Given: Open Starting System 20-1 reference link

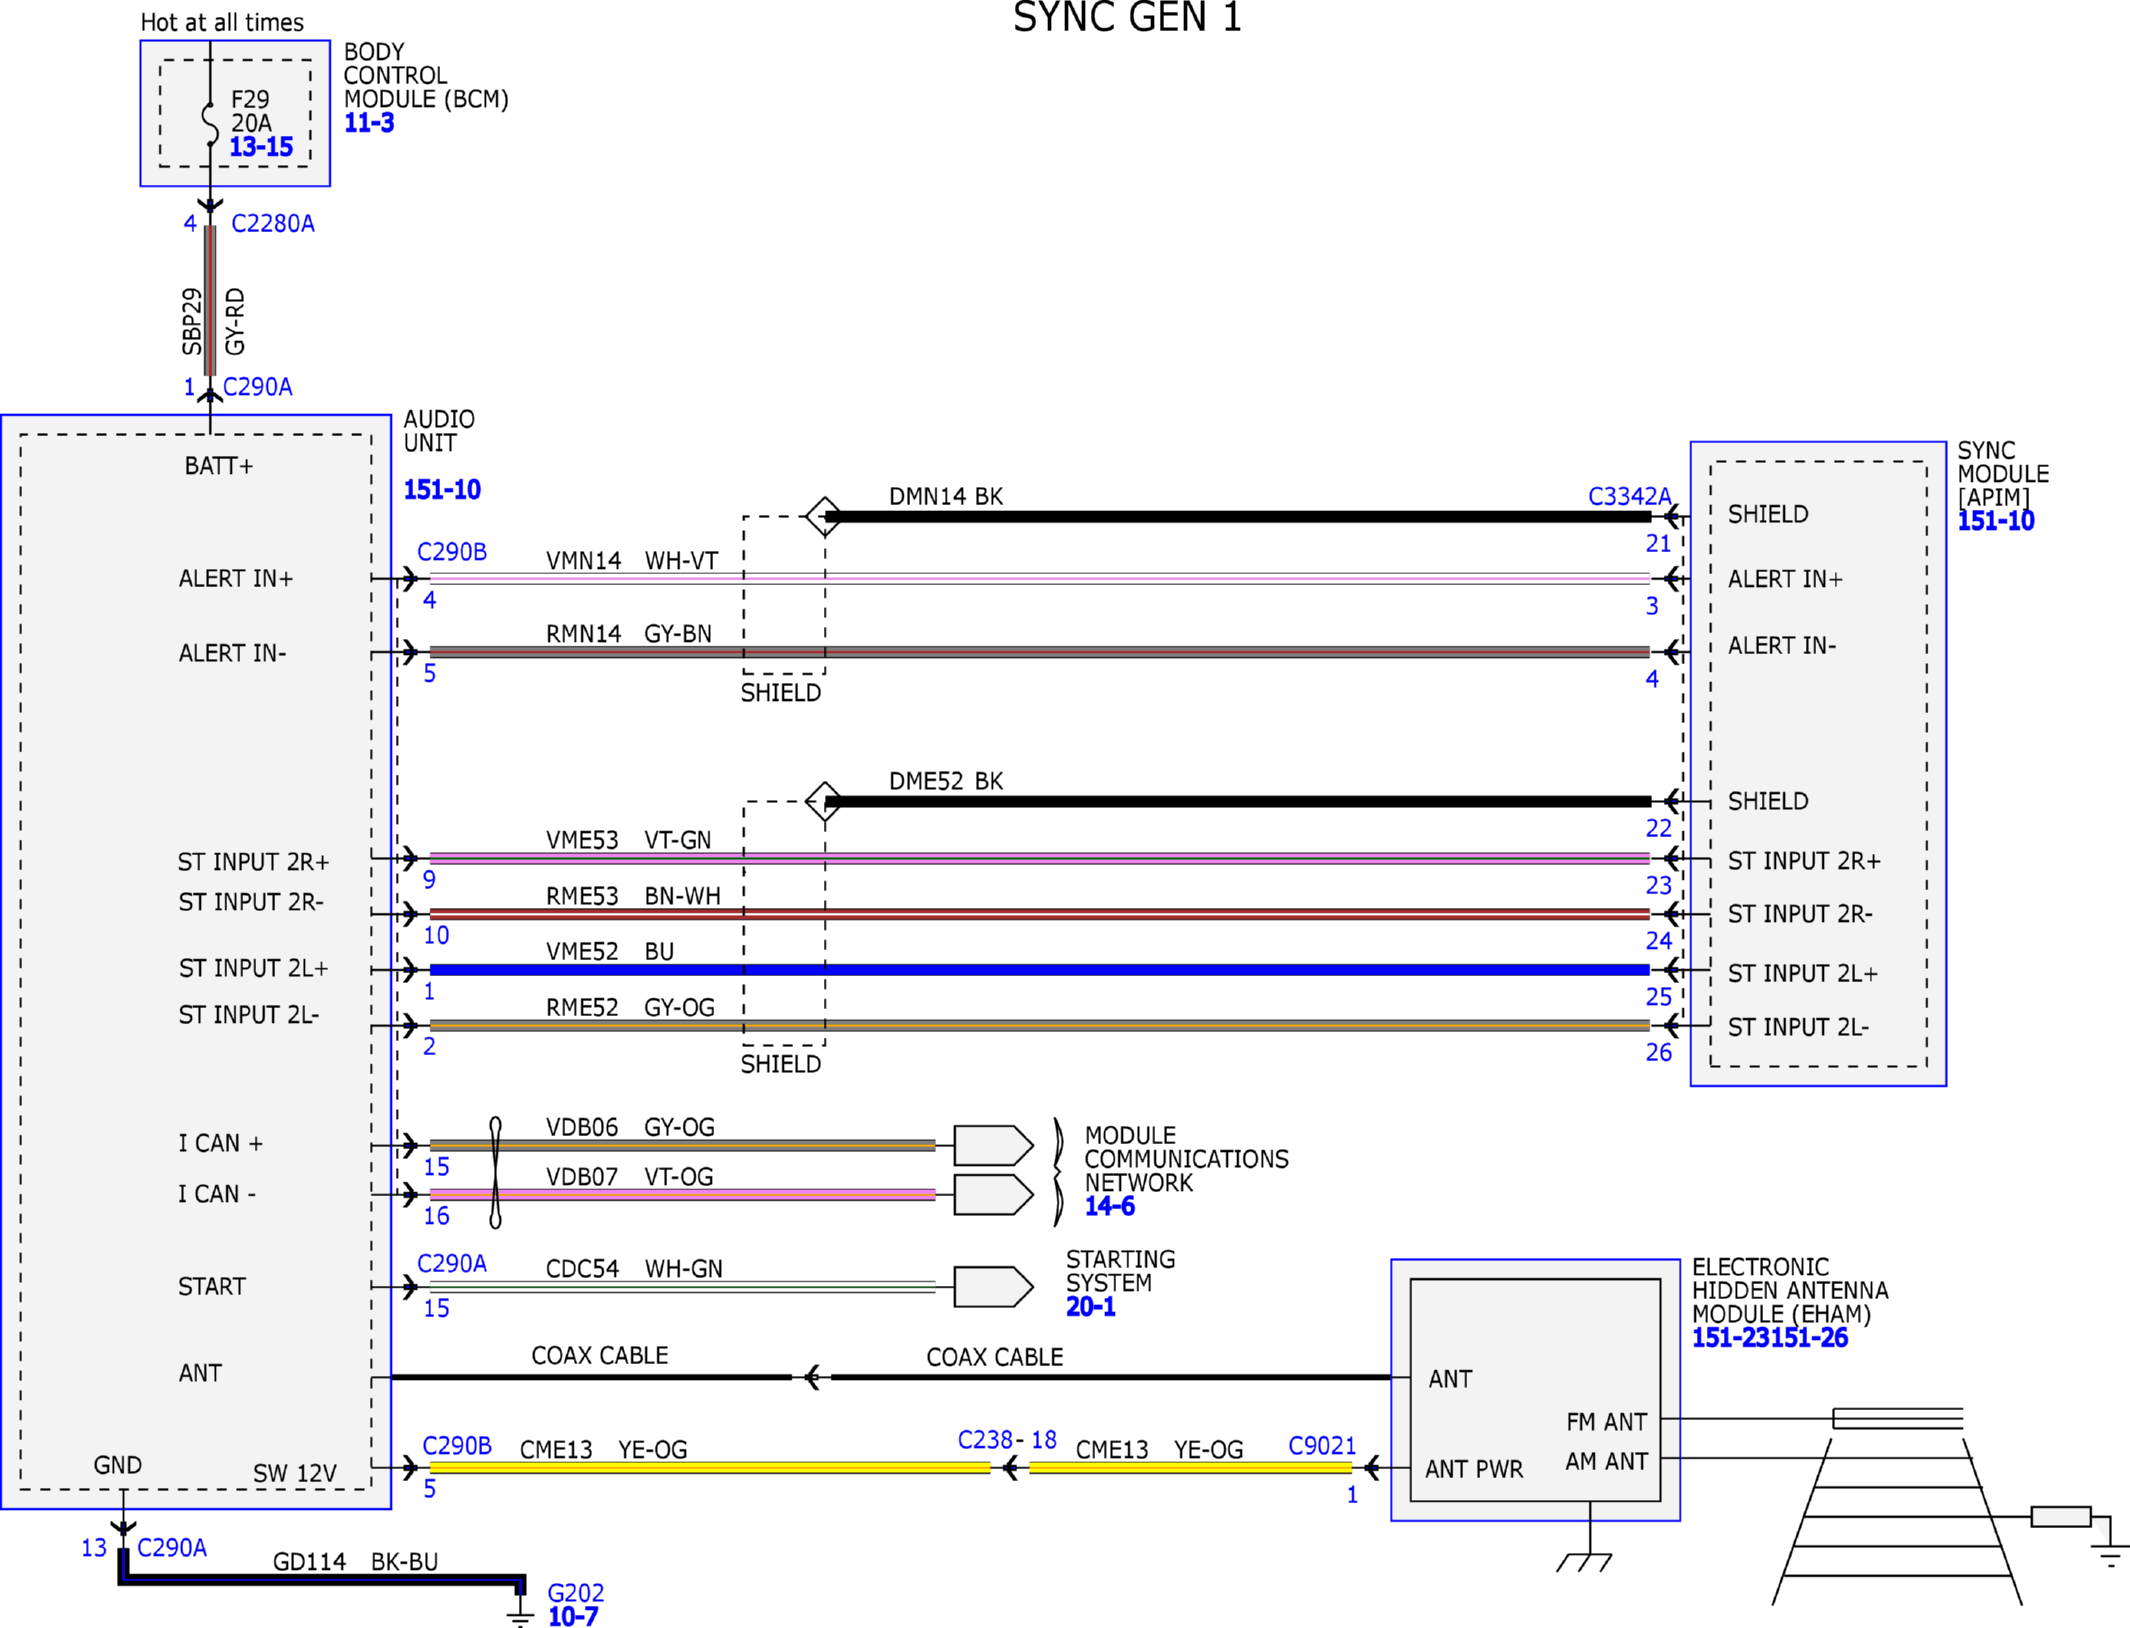Looking at the screenshot, I should click(x=1090, y=1307).
